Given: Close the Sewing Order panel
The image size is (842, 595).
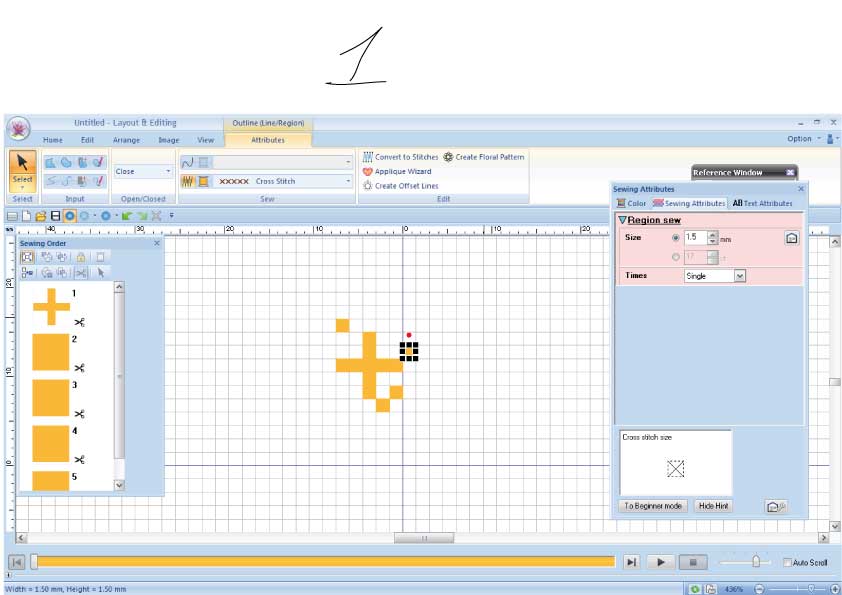Looking at the screenshot, I should point(157,243).
